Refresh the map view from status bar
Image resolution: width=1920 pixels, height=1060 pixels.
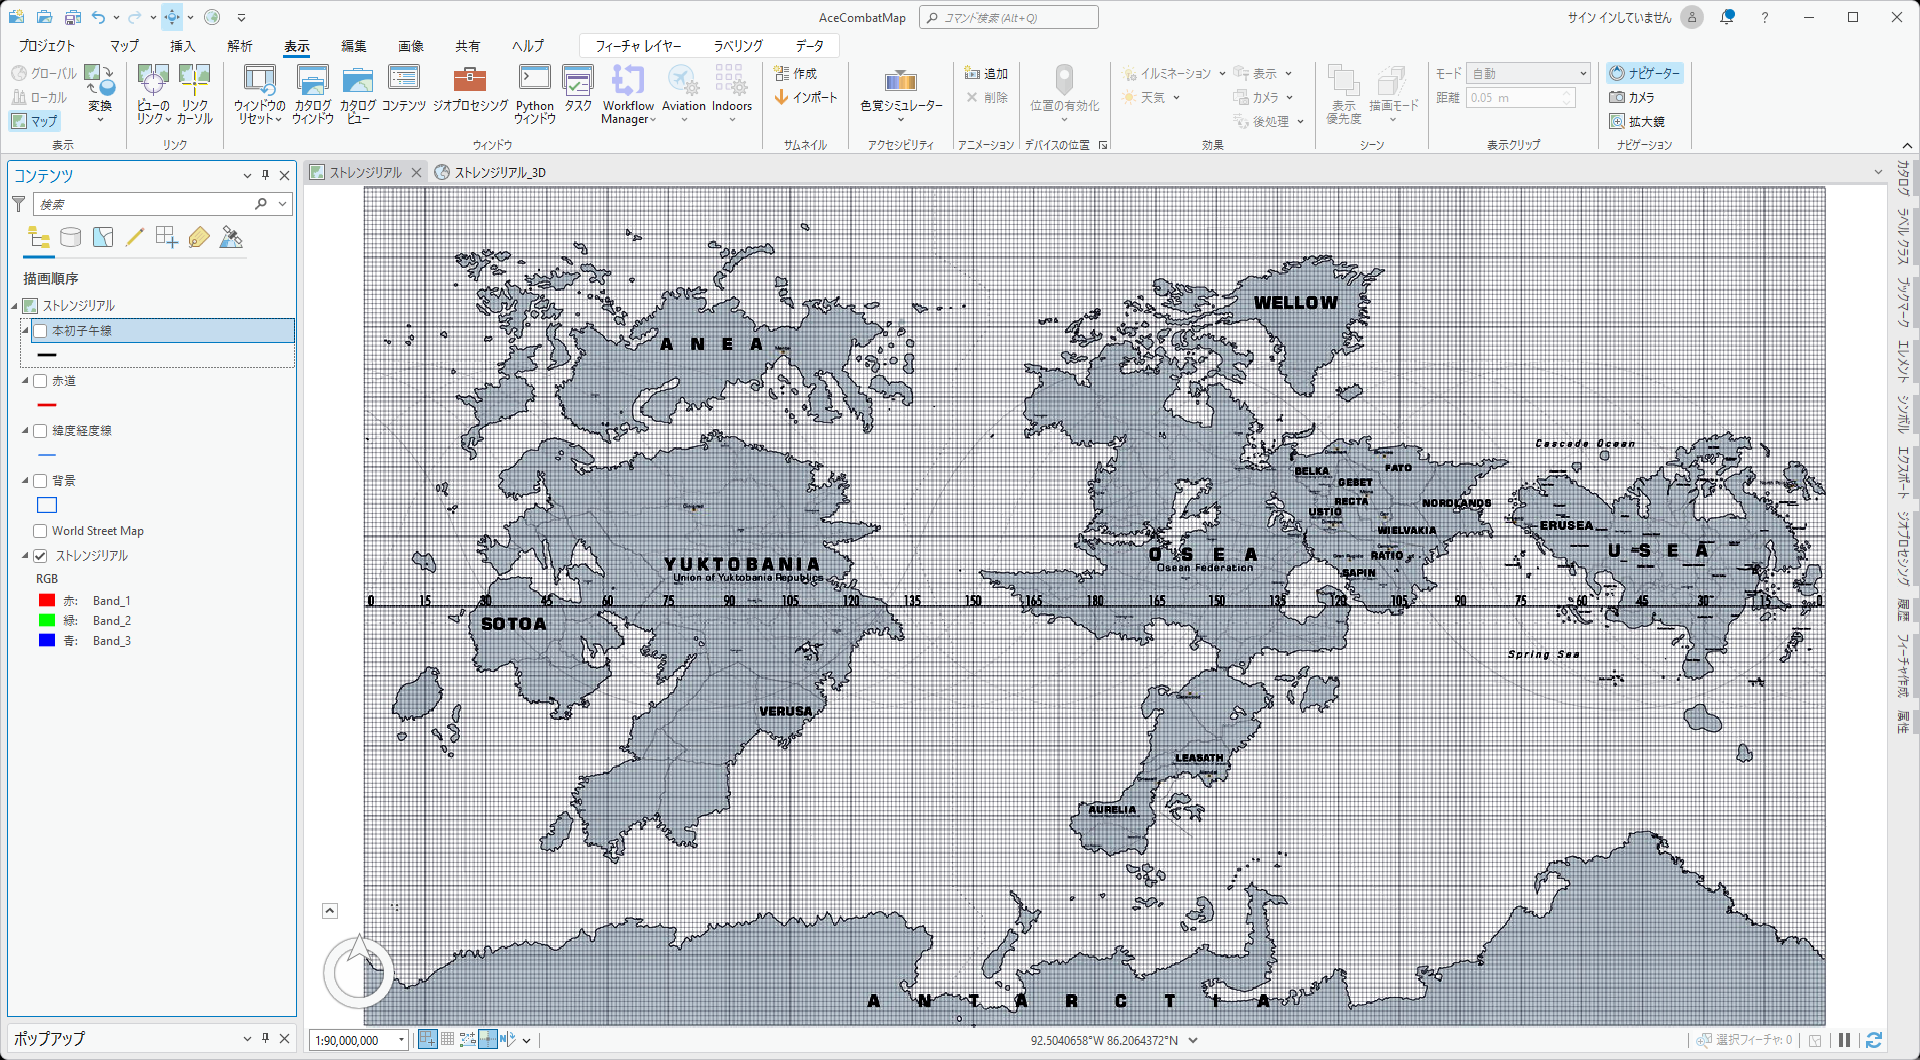coord(1873,1040)
